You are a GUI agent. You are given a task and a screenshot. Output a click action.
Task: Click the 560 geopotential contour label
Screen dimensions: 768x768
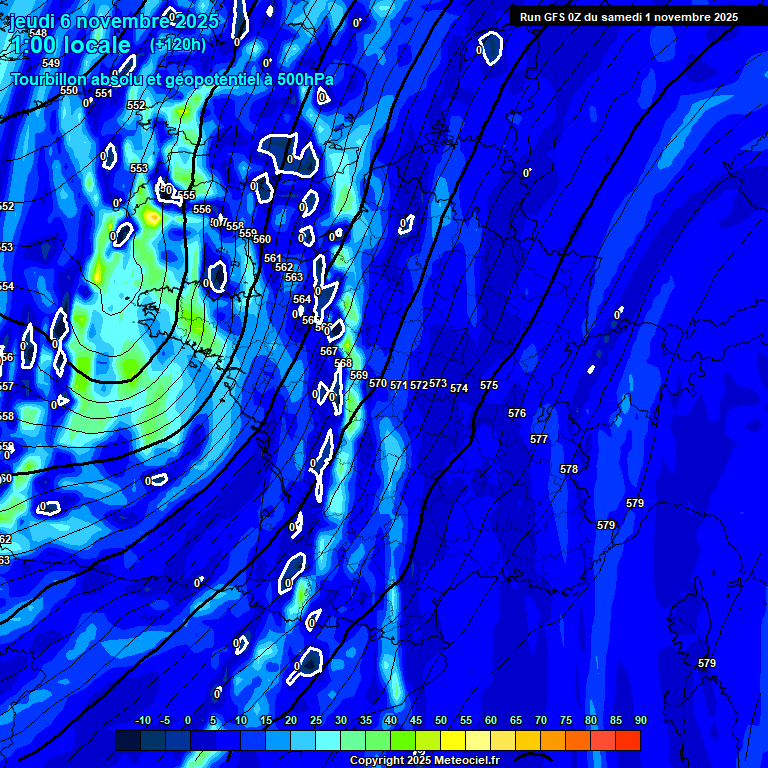(262, 239)
